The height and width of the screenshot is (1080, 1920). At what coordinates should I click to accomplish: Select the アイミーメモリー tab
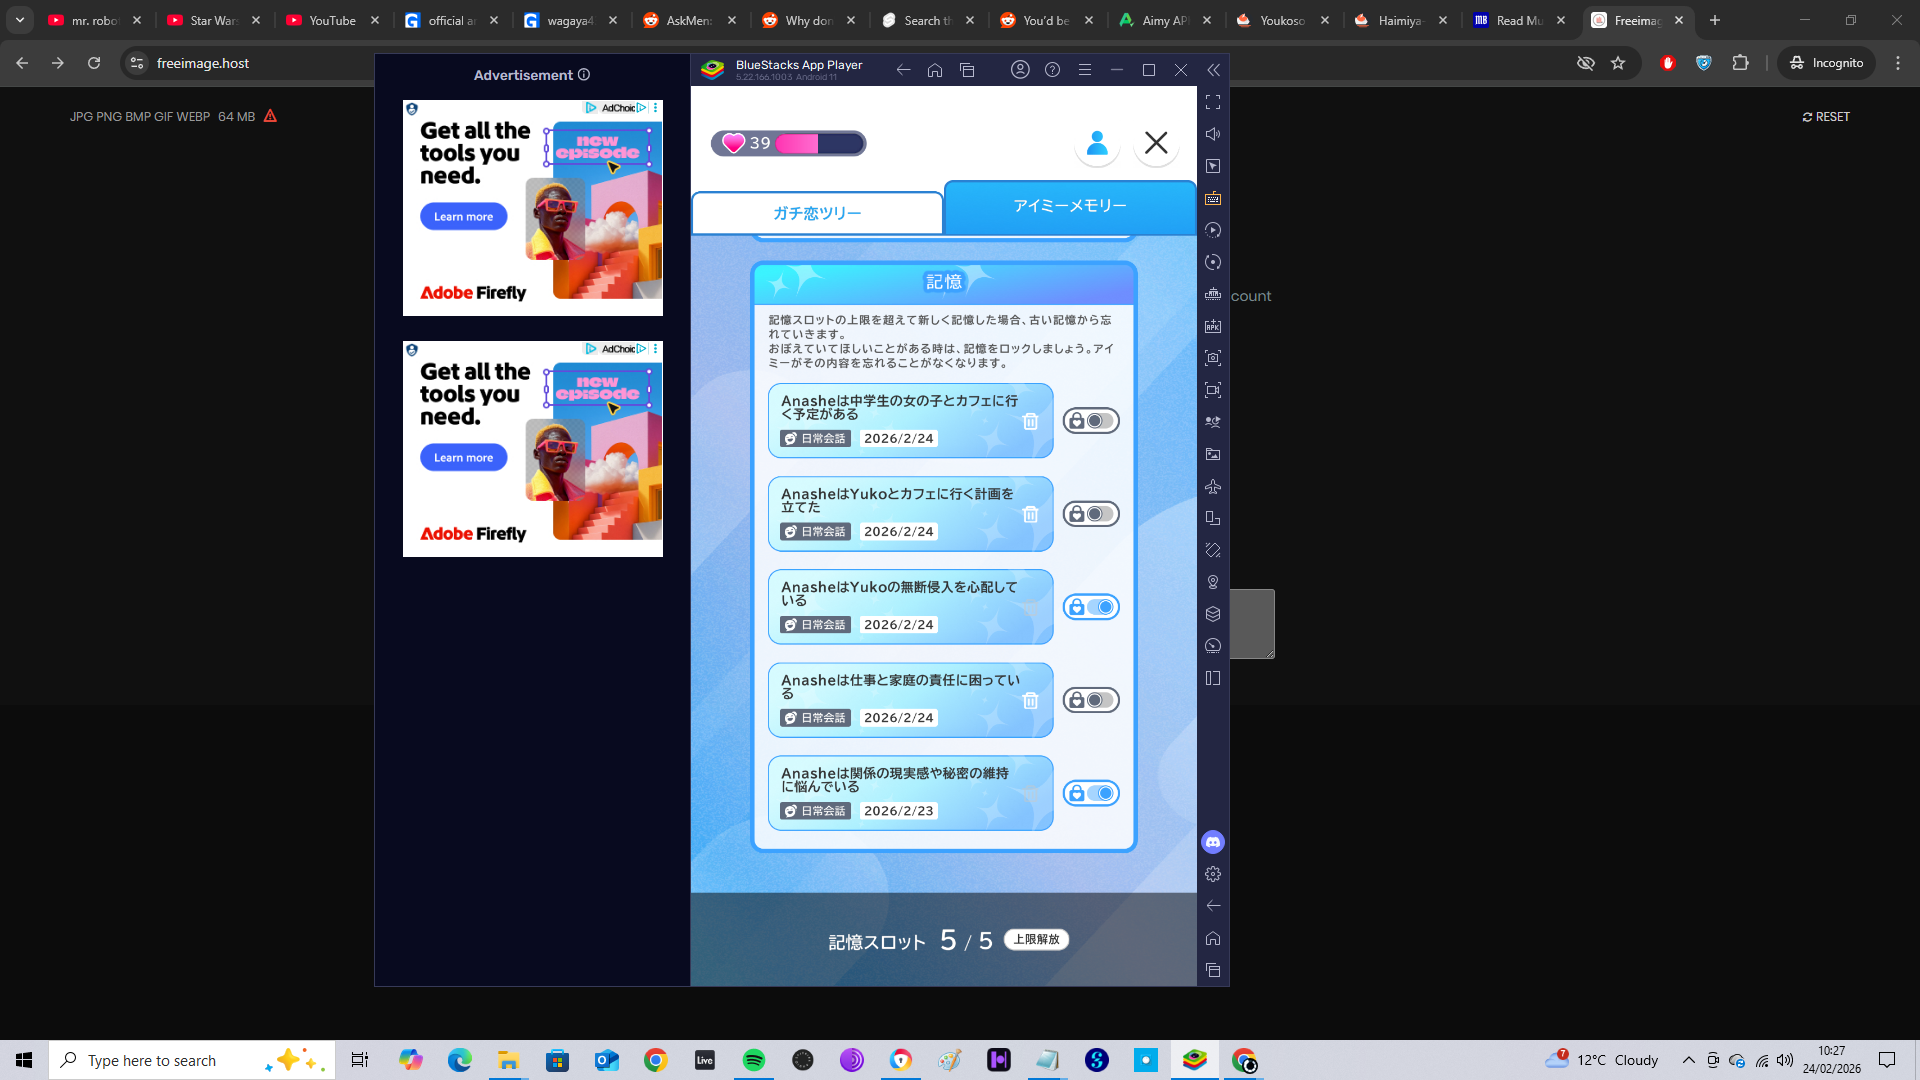[1069, 206]
